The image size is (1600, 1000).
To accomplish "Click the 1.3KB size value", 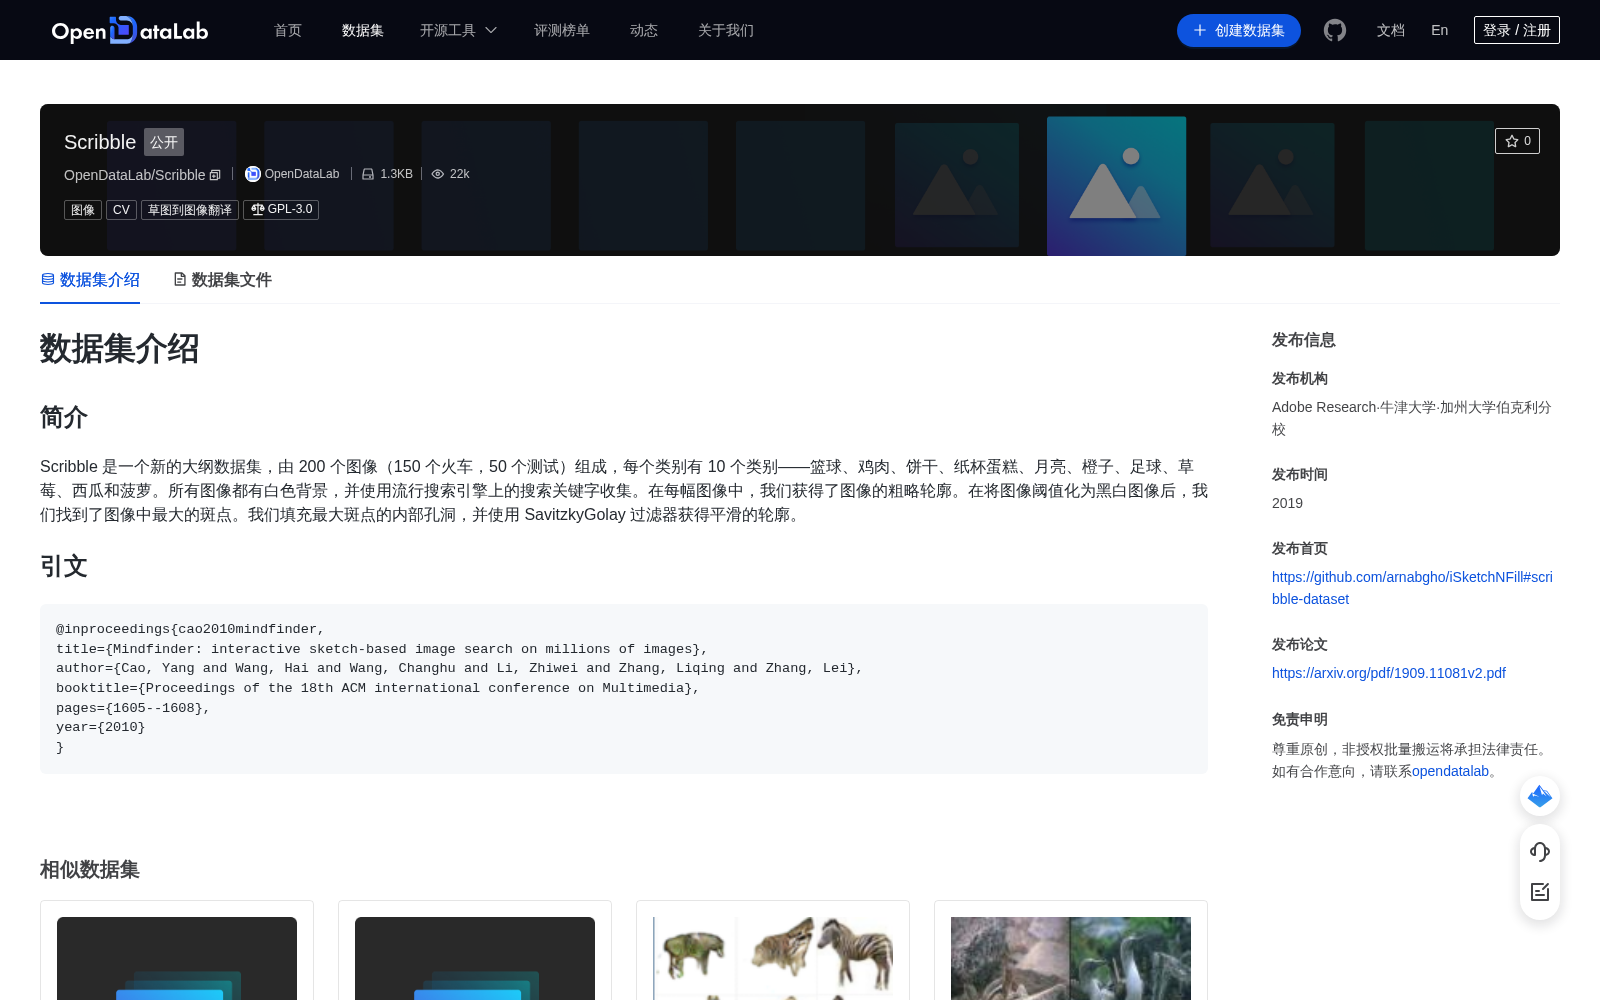I will (x=397, y=174).
